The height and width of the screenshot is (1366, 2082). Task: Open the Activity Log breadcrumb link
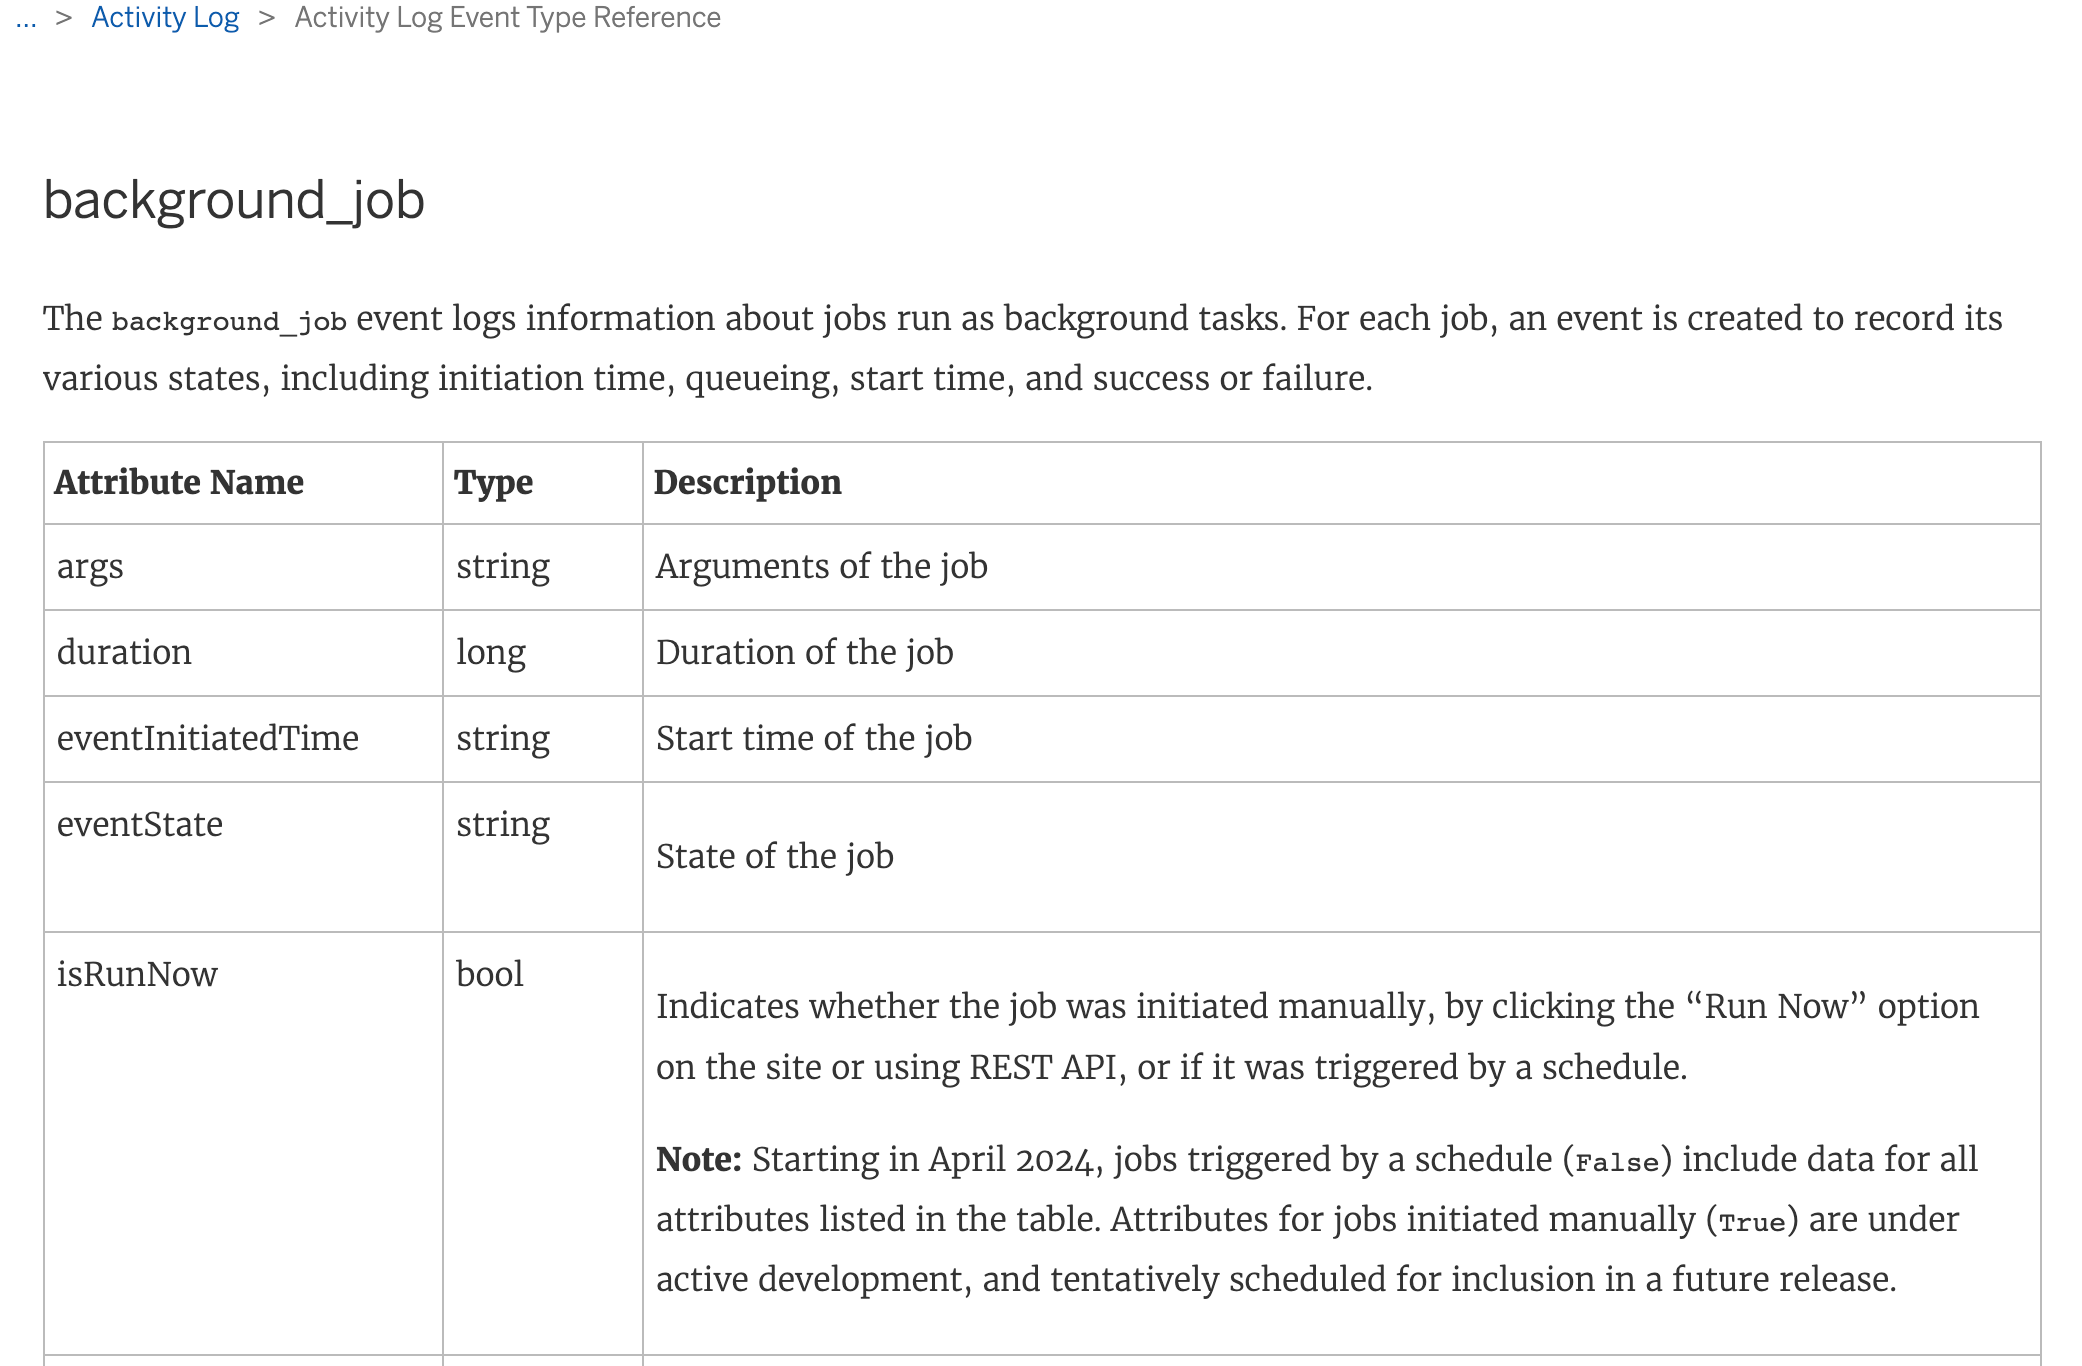click(x=165, y=18)
